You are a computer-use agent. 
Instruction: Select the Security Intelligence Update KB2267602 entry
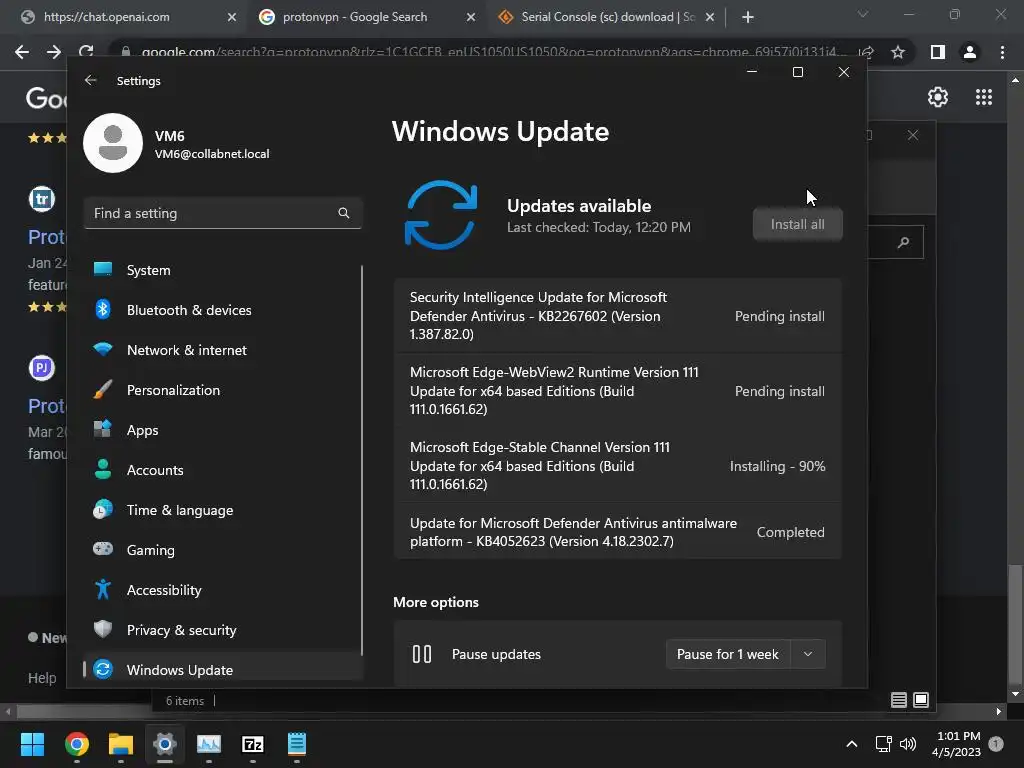pos(617,315)
